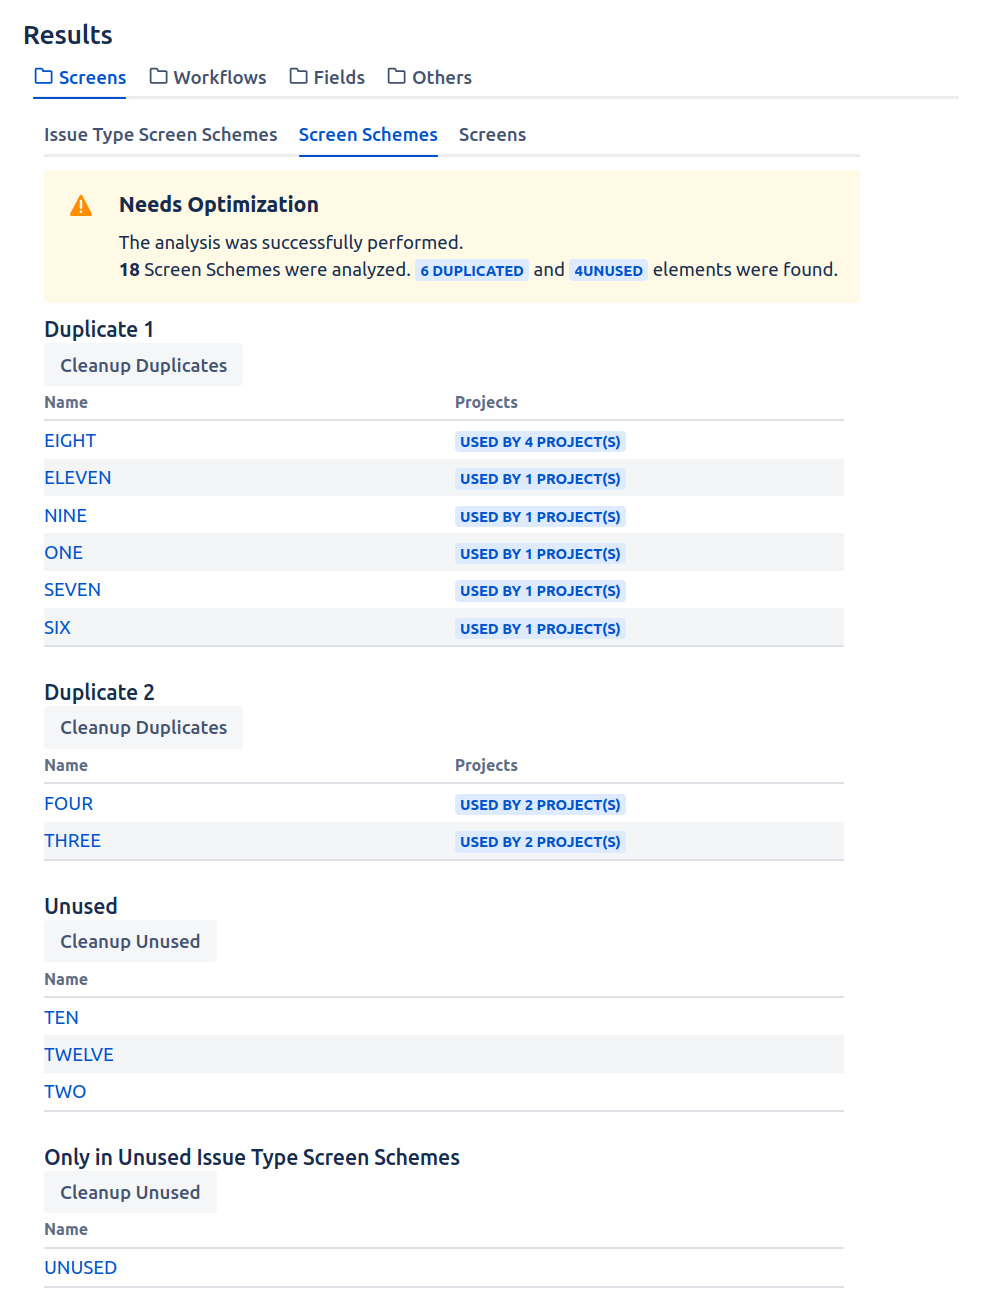Switch to Issue Type Screen Schemes tab

tap(160, 134)
